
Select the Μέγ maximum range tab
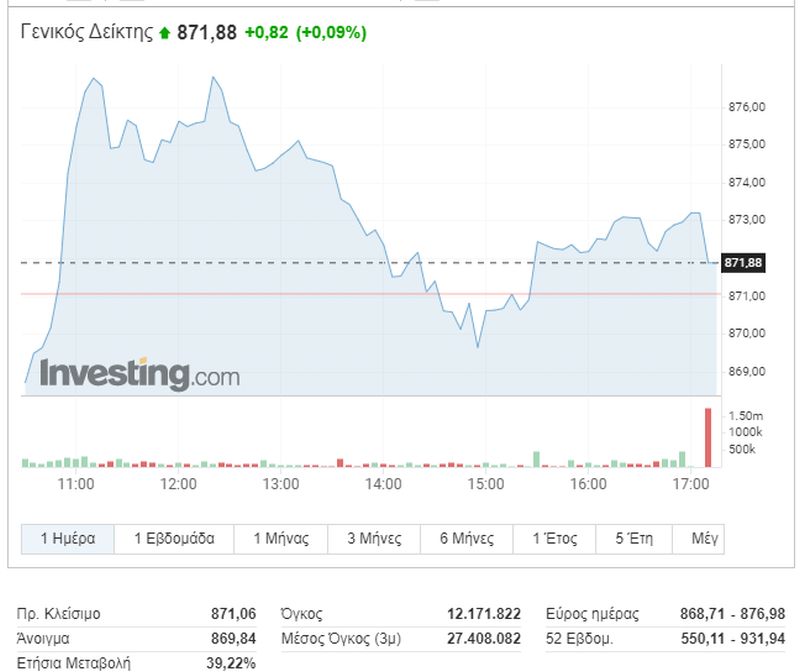[705, 538]
